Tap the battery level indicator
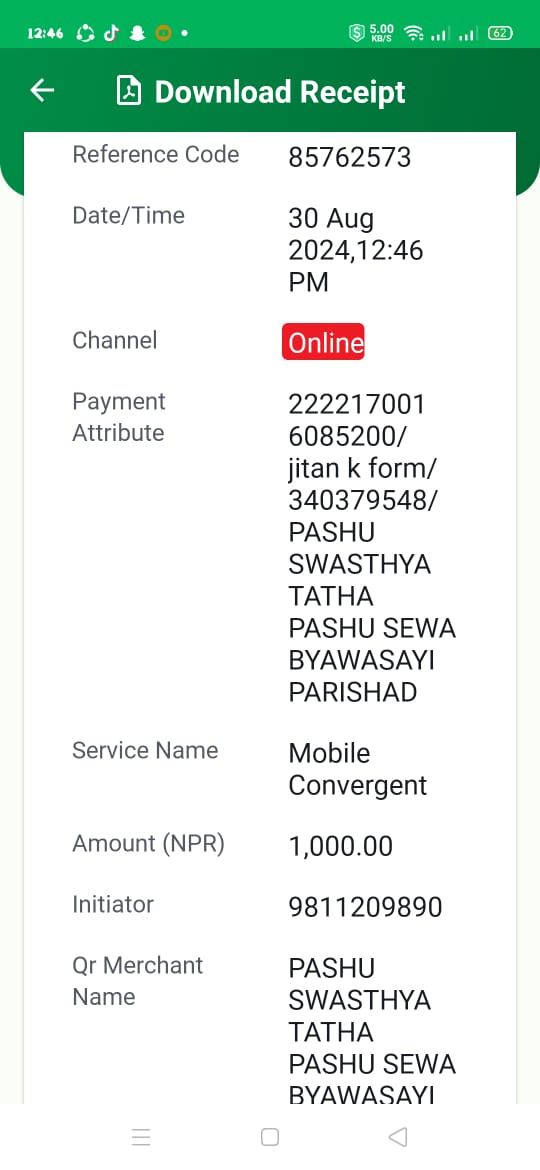 [x=500, y=33]
